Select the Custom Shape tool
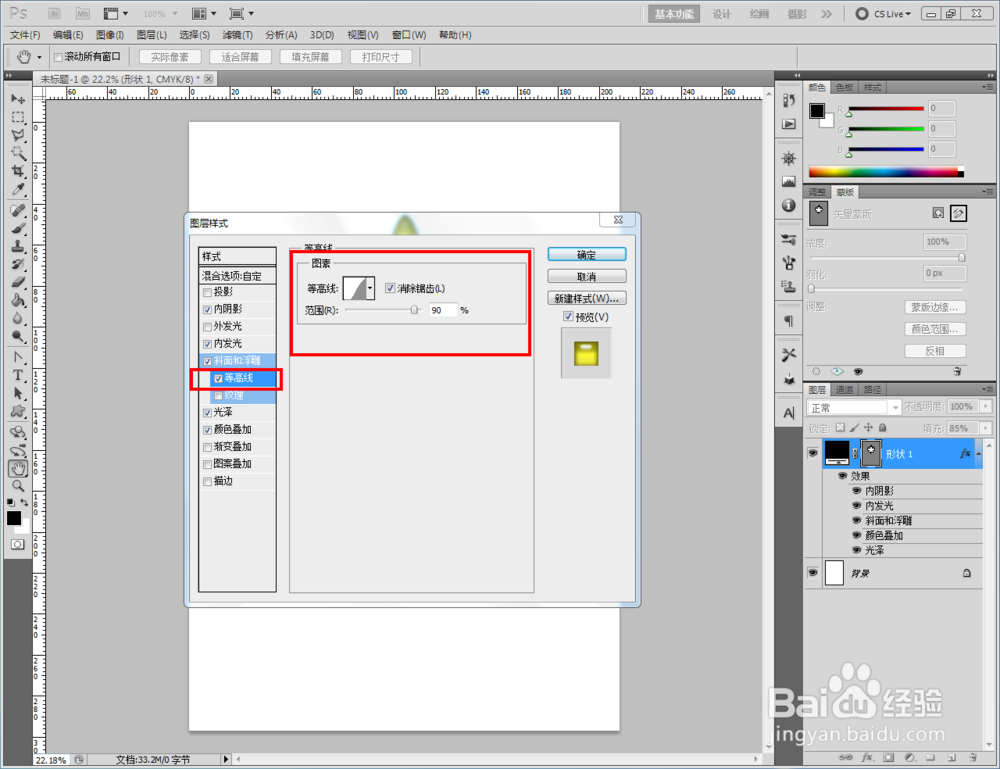Viewport: 1000px width, 769px height. tap(18, 412)
